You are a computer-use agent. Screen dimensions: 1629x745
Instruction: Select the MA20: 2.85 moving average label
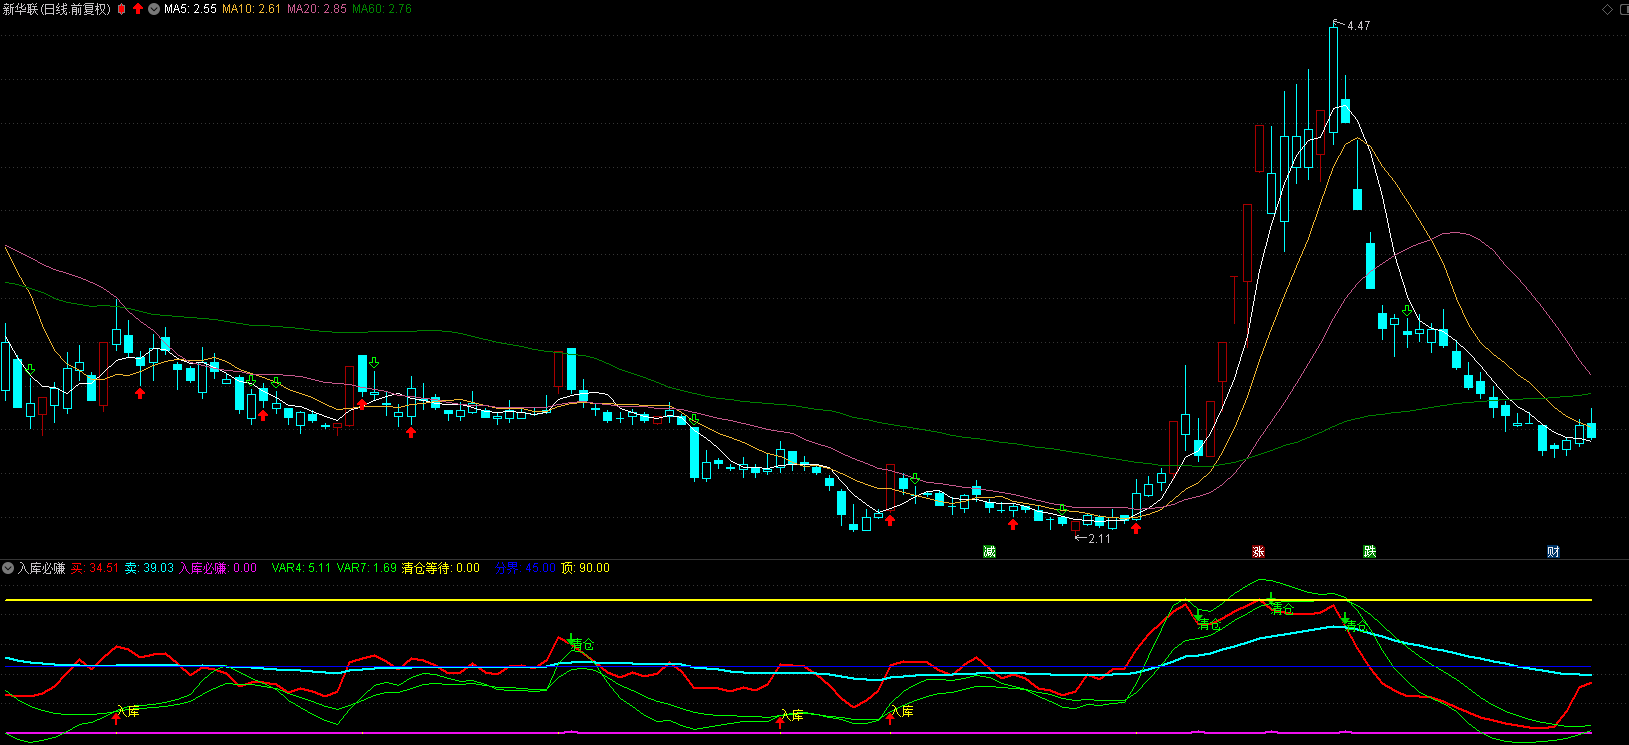(x=317, y=9)
